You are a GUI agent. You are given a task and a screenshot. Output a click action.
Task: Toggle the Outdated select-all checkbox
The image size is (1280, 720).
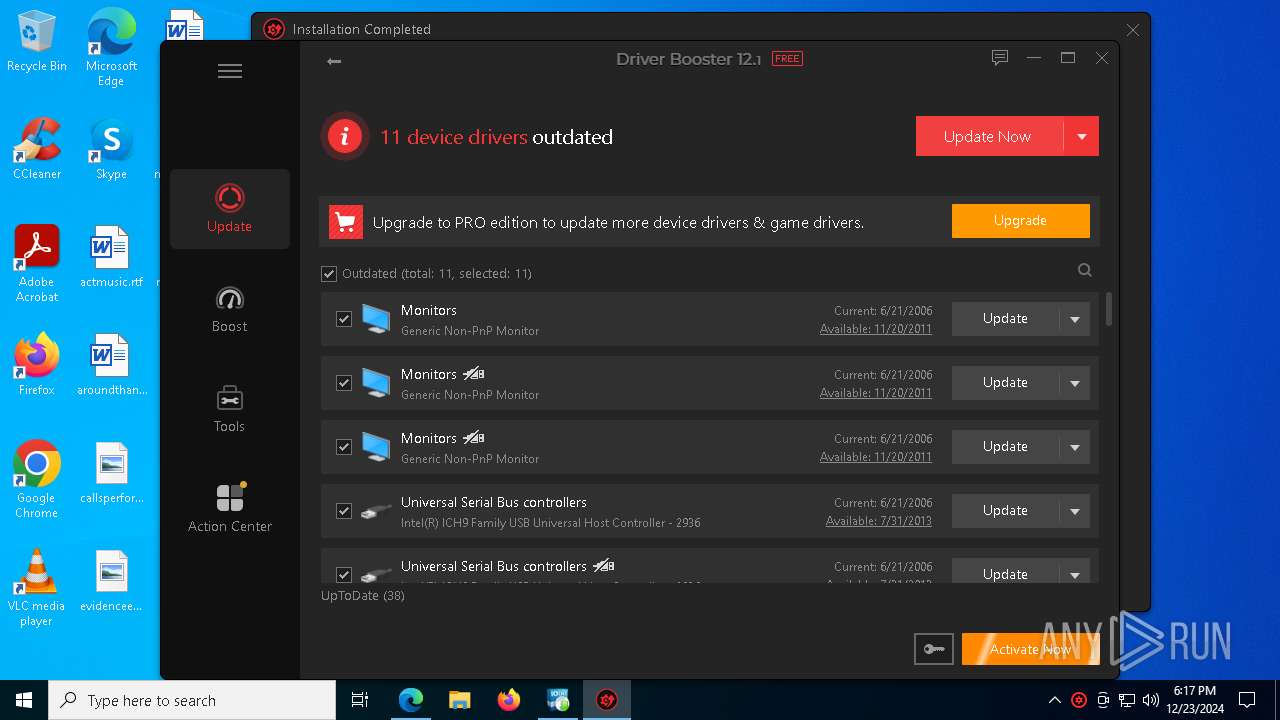(x=329, y=273)
